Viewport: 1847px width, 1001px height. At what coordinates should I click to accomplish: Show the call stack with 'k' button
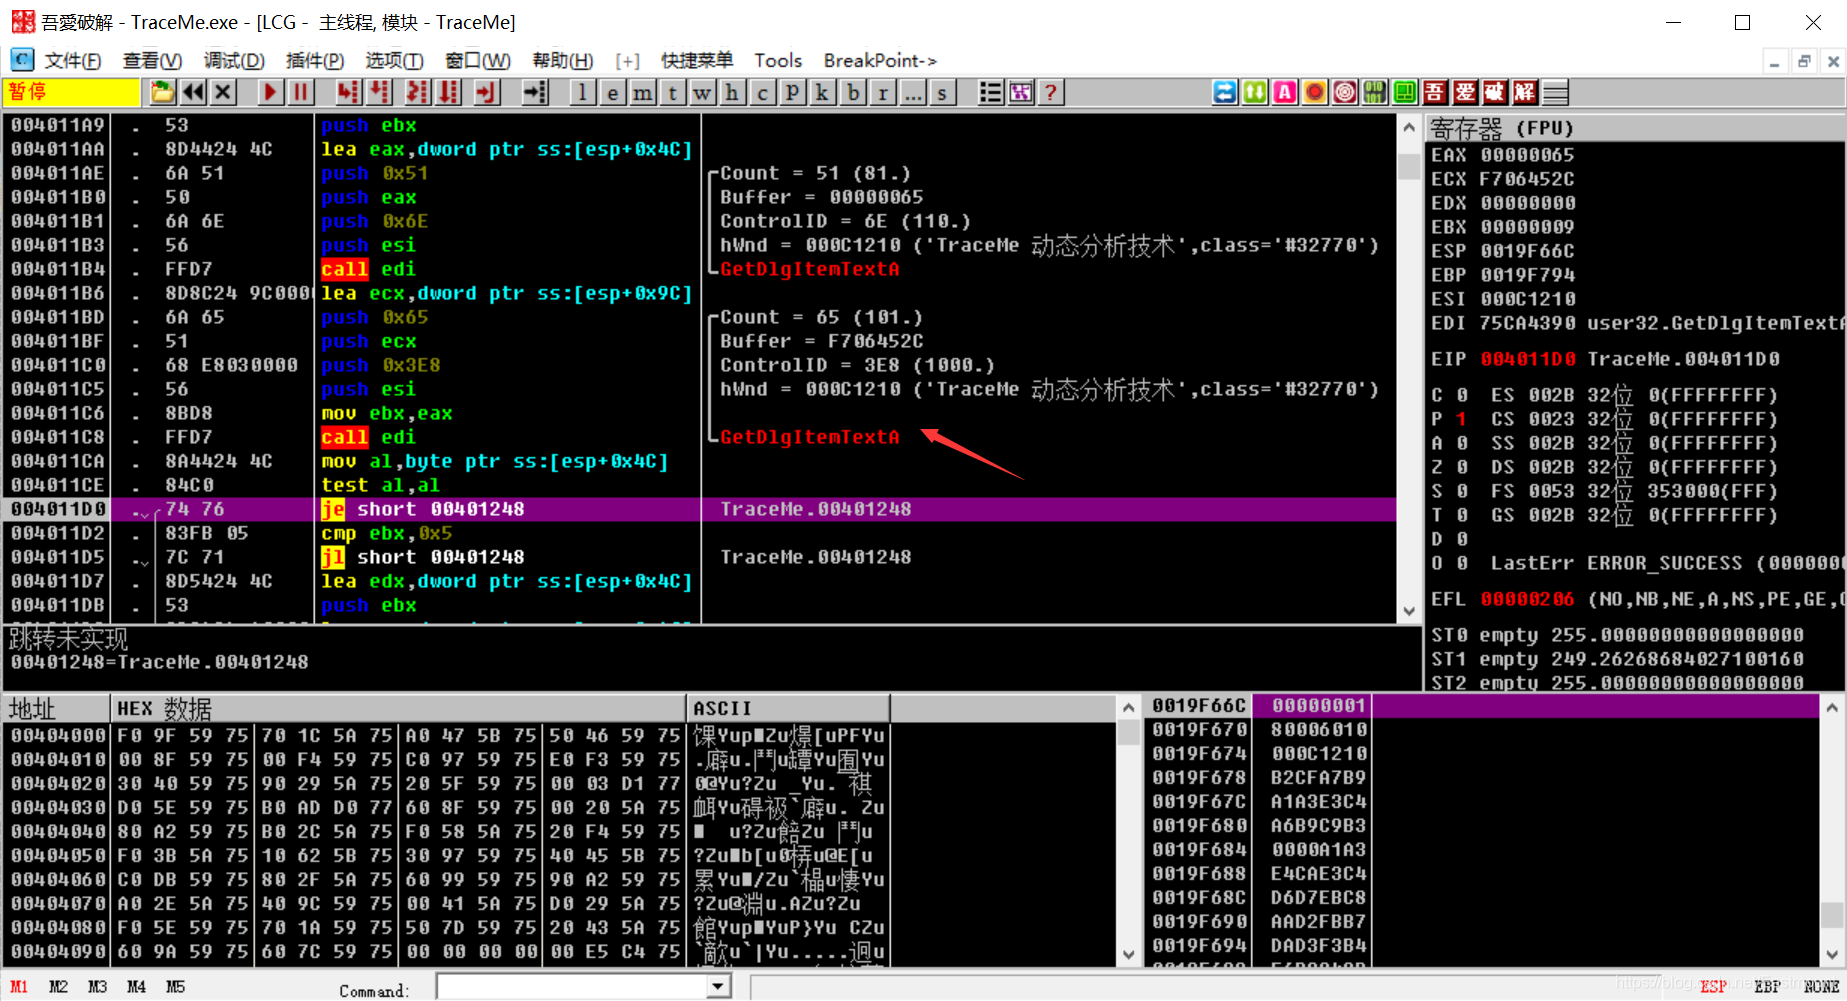[823, 93]
